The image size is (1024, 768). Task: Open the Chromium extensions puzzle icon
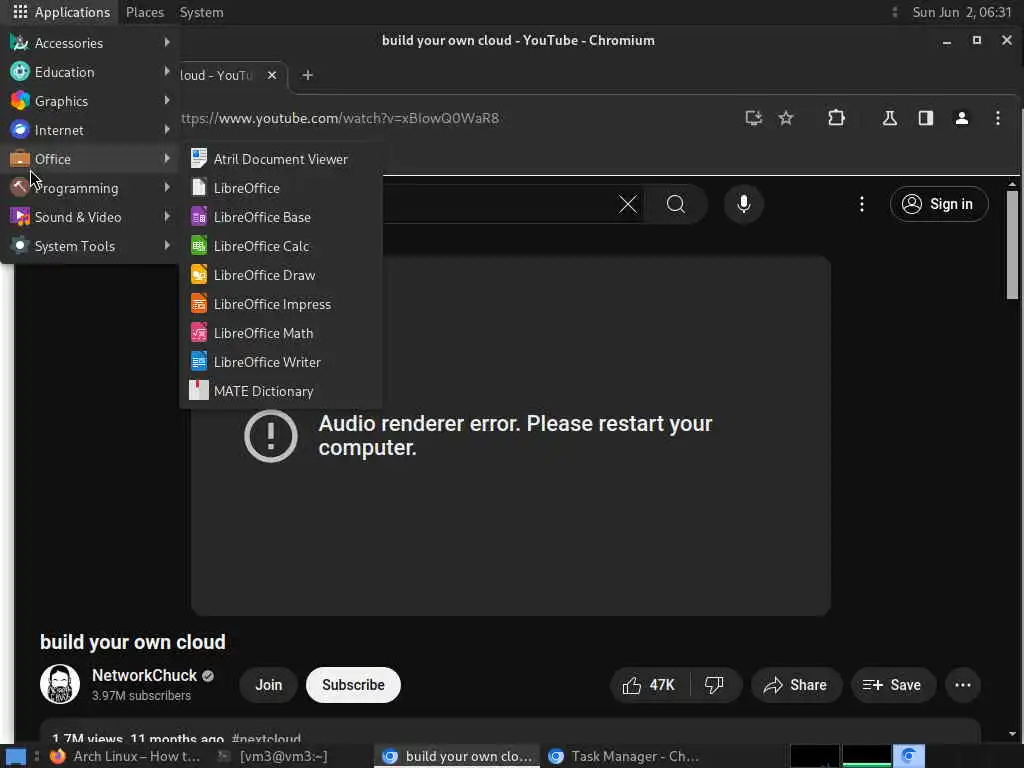coord(837,118)
